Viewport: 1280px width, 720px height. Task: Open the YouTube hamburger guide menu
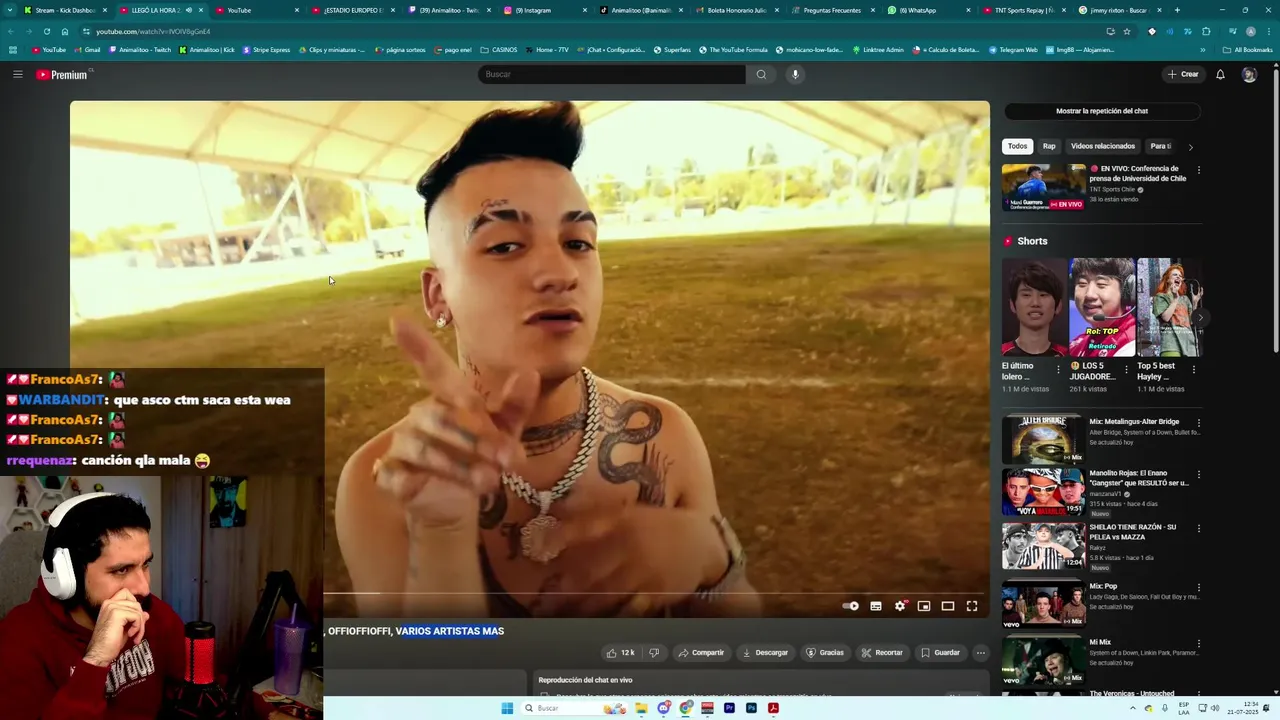click(17, 74)
